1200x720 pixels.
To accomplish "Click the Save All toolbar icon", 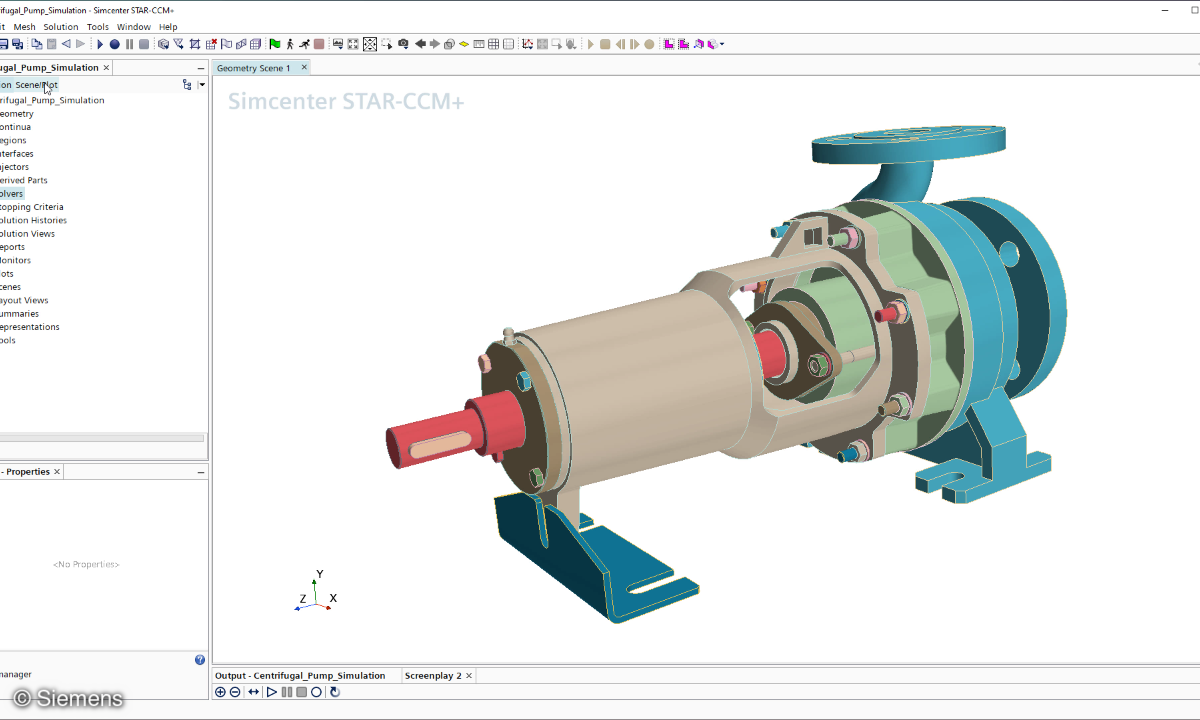I will [x=17, y=44].
